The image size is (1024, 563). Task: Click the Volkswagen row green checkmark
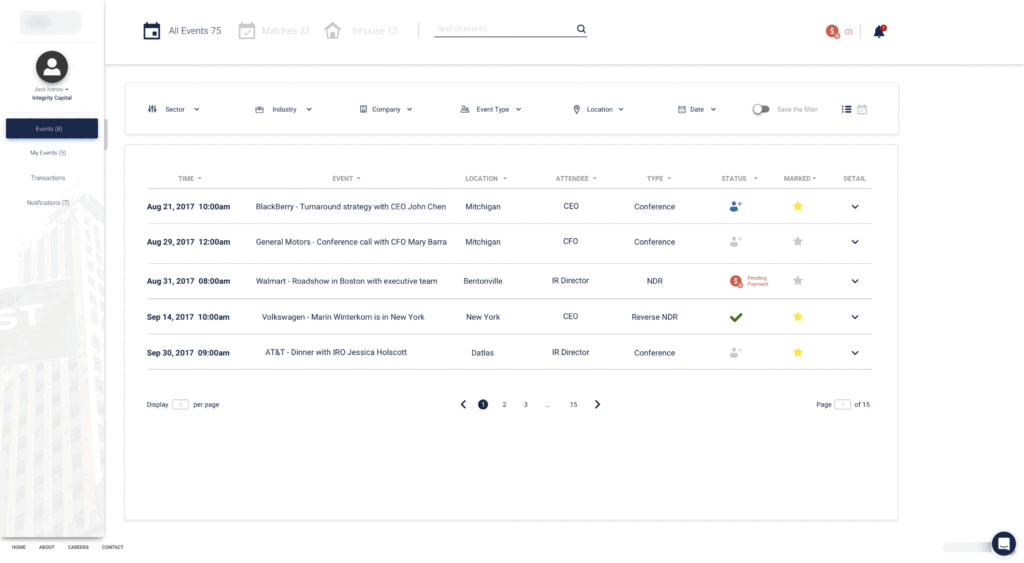click(x=736, y=317)
